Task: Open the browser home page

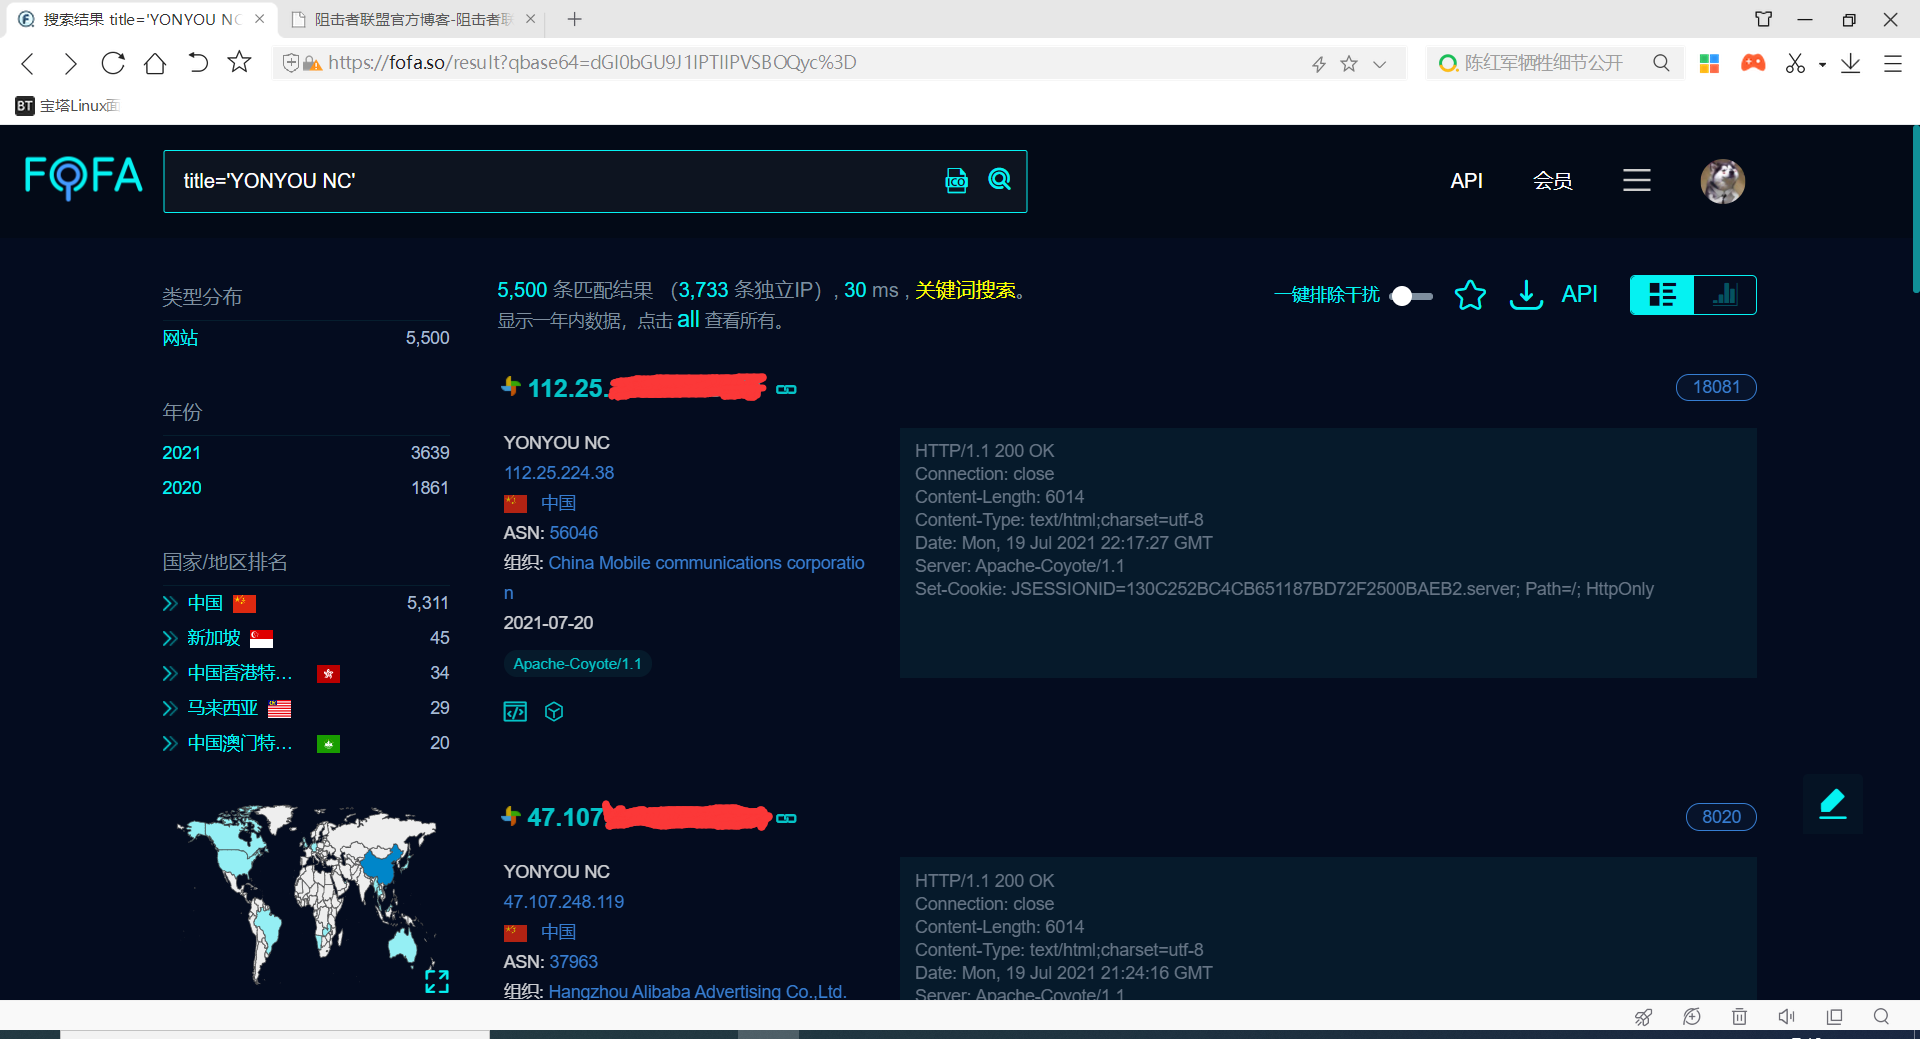Action: [x=155, y=63]
